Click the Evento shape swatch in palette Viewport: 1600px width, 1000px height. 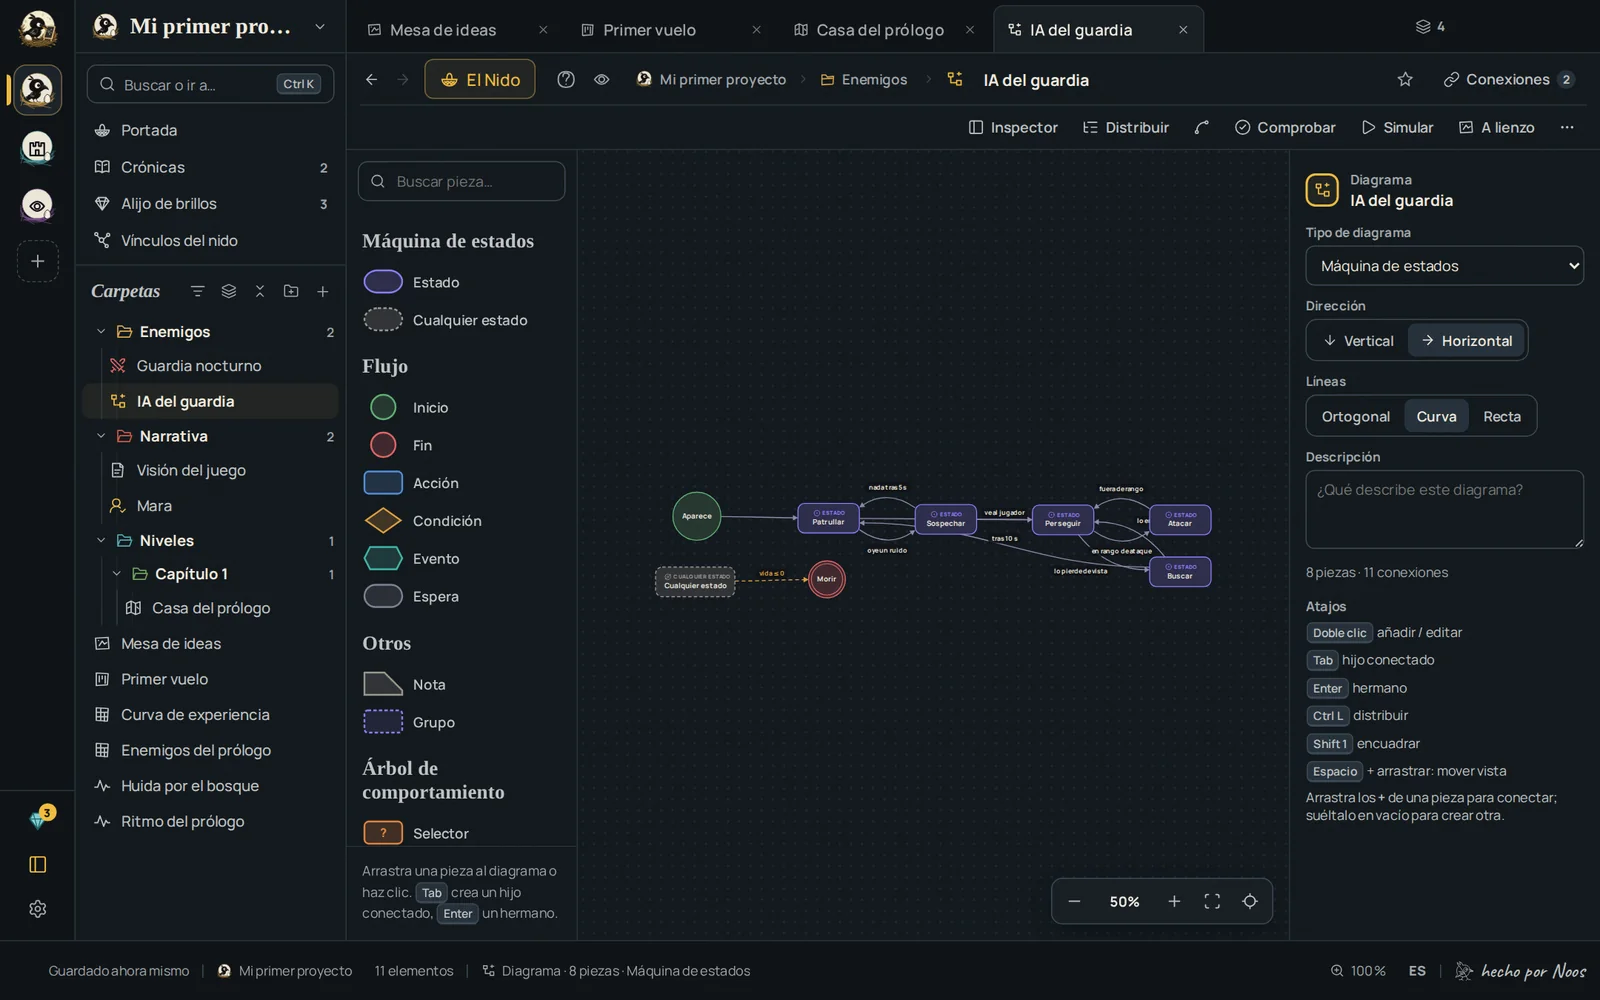click(x=383, y=559)
